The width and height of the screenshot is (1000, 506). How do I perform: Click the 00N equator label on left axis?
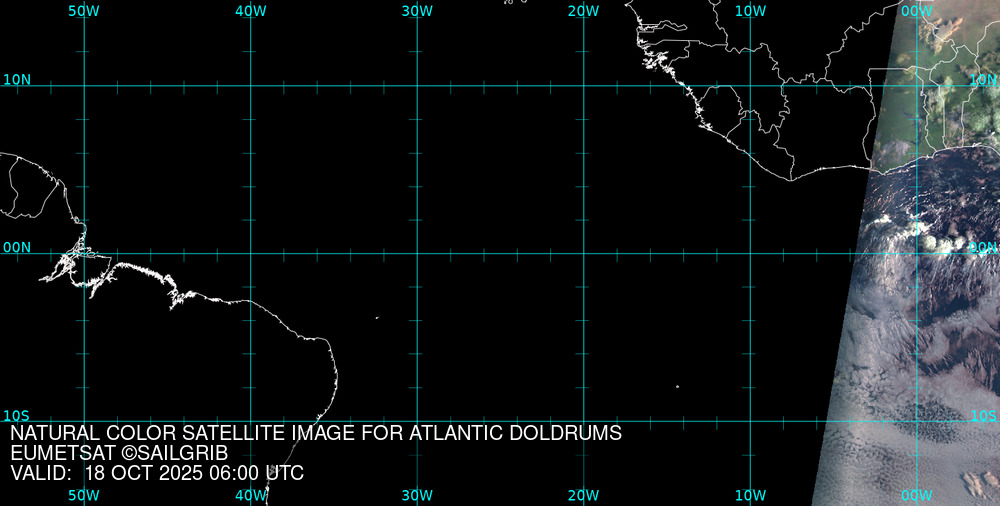tap(17, 247)
